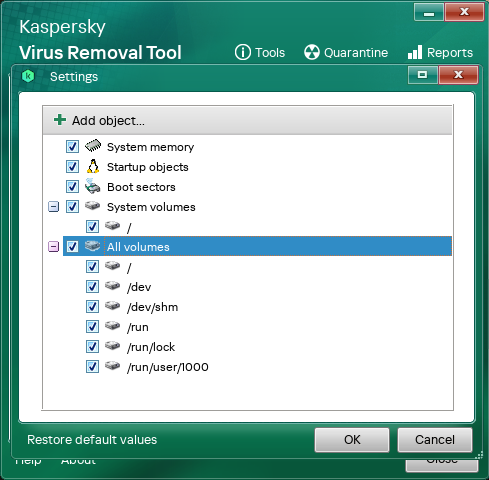Select the Startup objects row label
This screenshot has width=489, height=480.
click(x=148, y=167)
